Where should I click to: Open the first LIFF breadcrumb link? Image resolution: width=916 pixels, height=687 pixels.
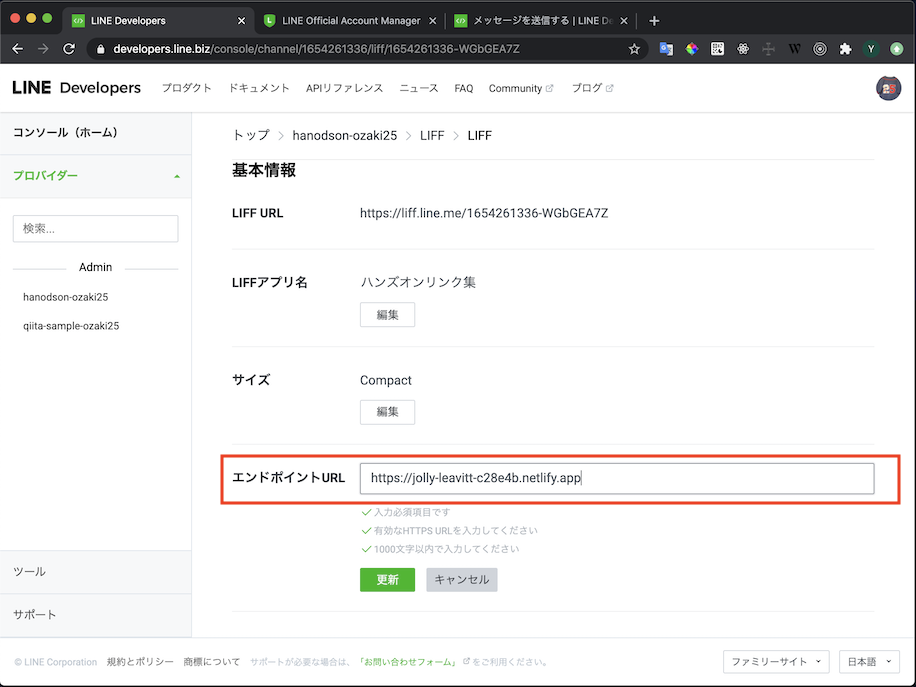[432, 136]
